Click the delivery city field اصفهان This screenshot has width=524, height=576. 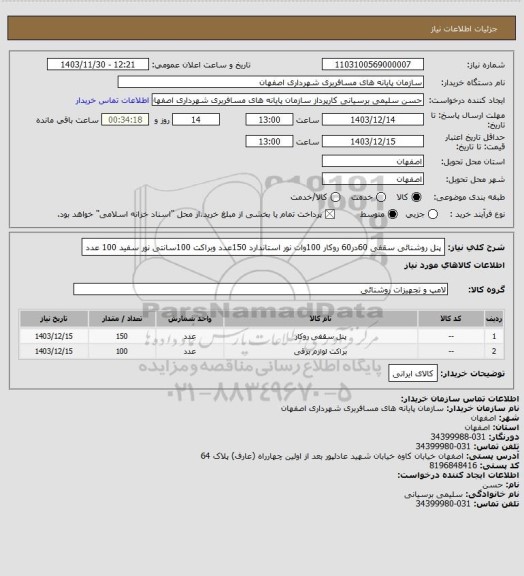tap(373, 179)
